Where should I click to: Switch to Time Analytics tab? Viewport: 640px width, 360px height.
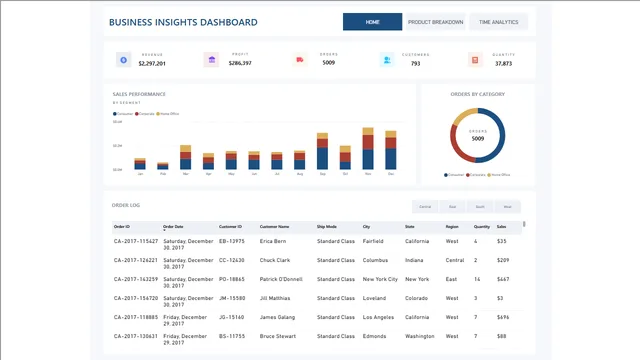(x=498, y=22)
